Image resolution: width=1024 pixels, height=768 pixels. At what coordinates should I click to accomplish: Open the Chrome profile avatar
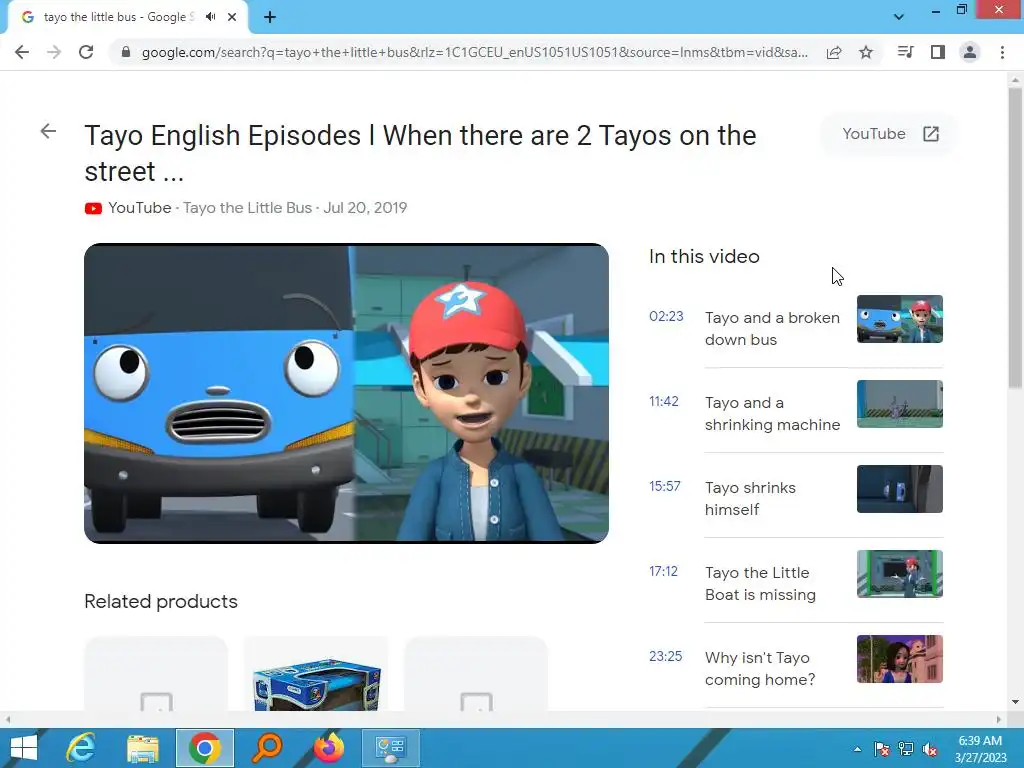coord(970,52)
